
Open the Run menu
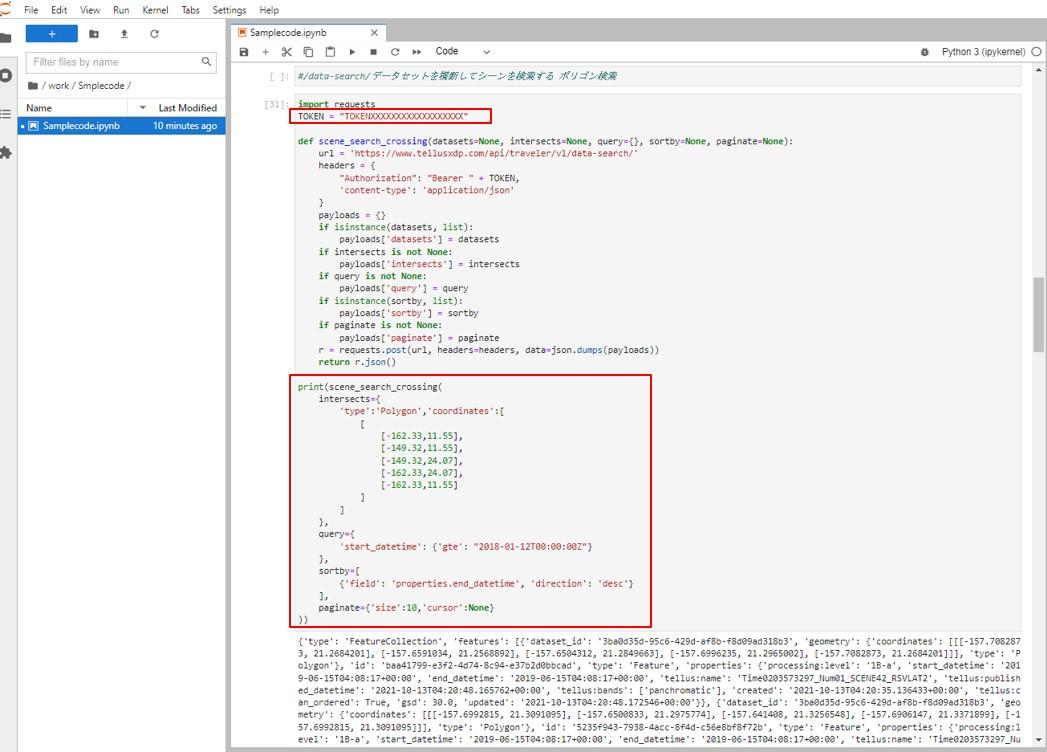(121, 10)
